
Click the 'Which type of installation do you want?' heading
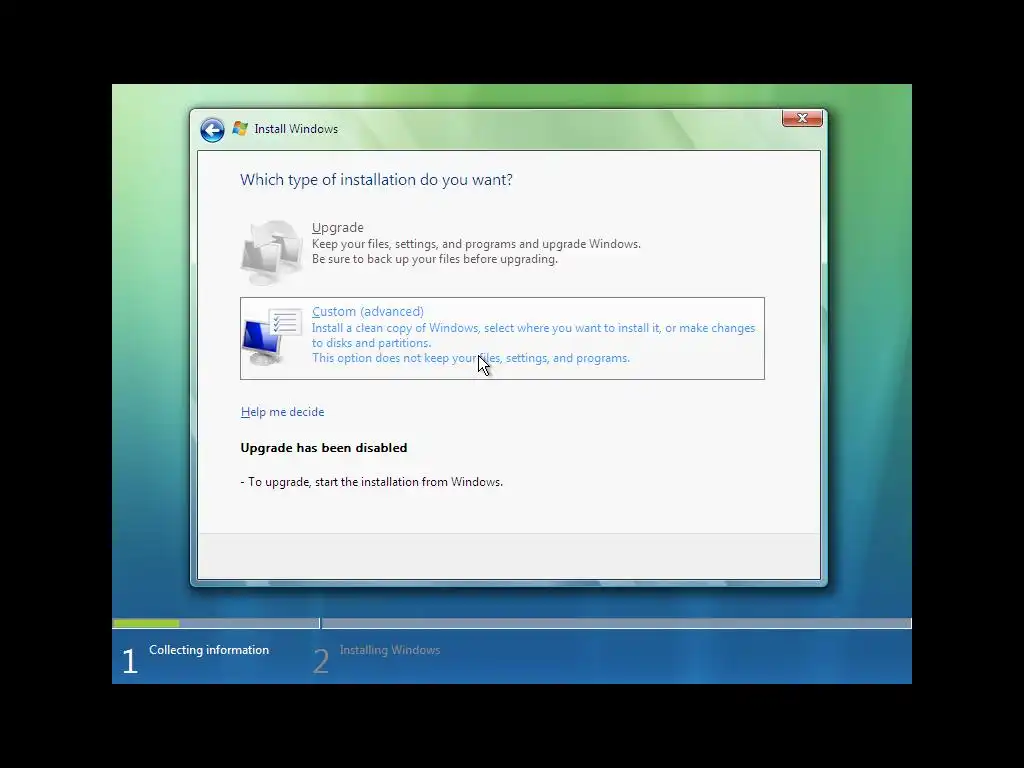(x=376, y=180)
